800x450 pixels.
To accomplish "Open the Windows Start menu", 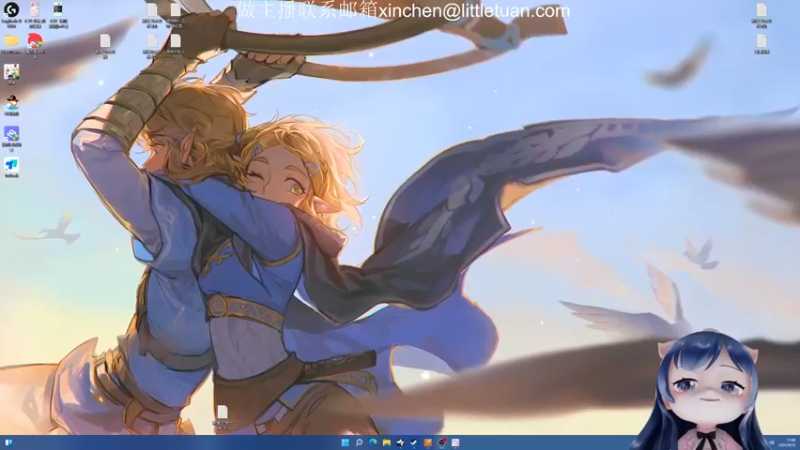I will pyautogui.click(x=345, y=442).
